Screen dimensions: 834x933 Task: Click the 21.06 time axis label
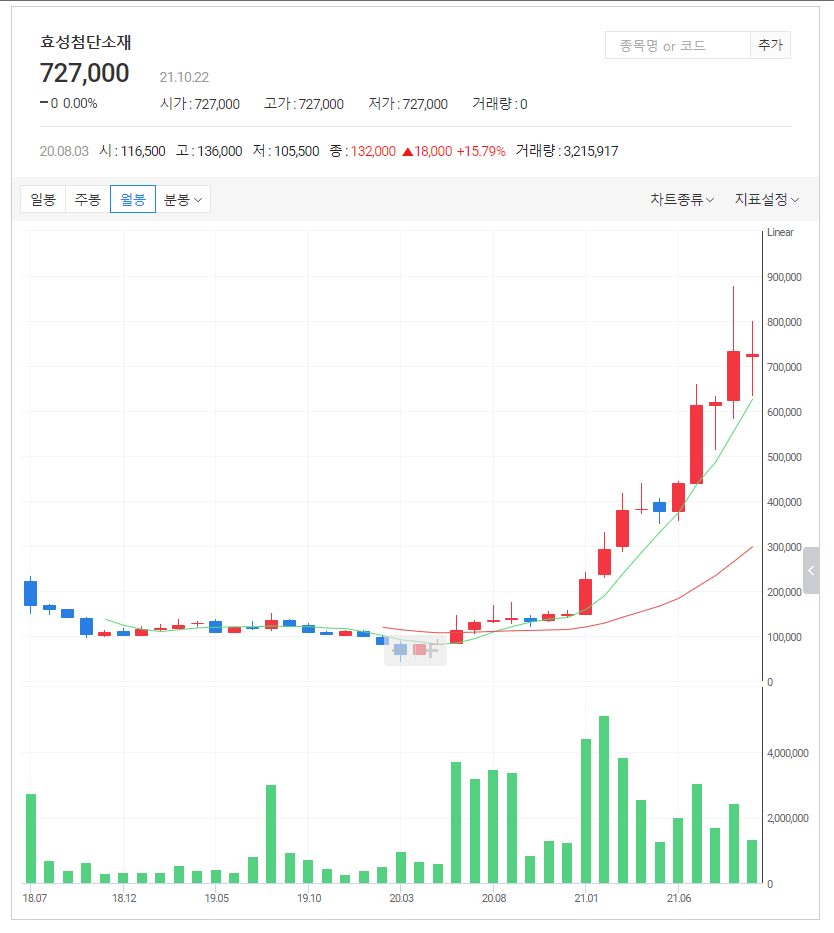click(x=679, y=898)
